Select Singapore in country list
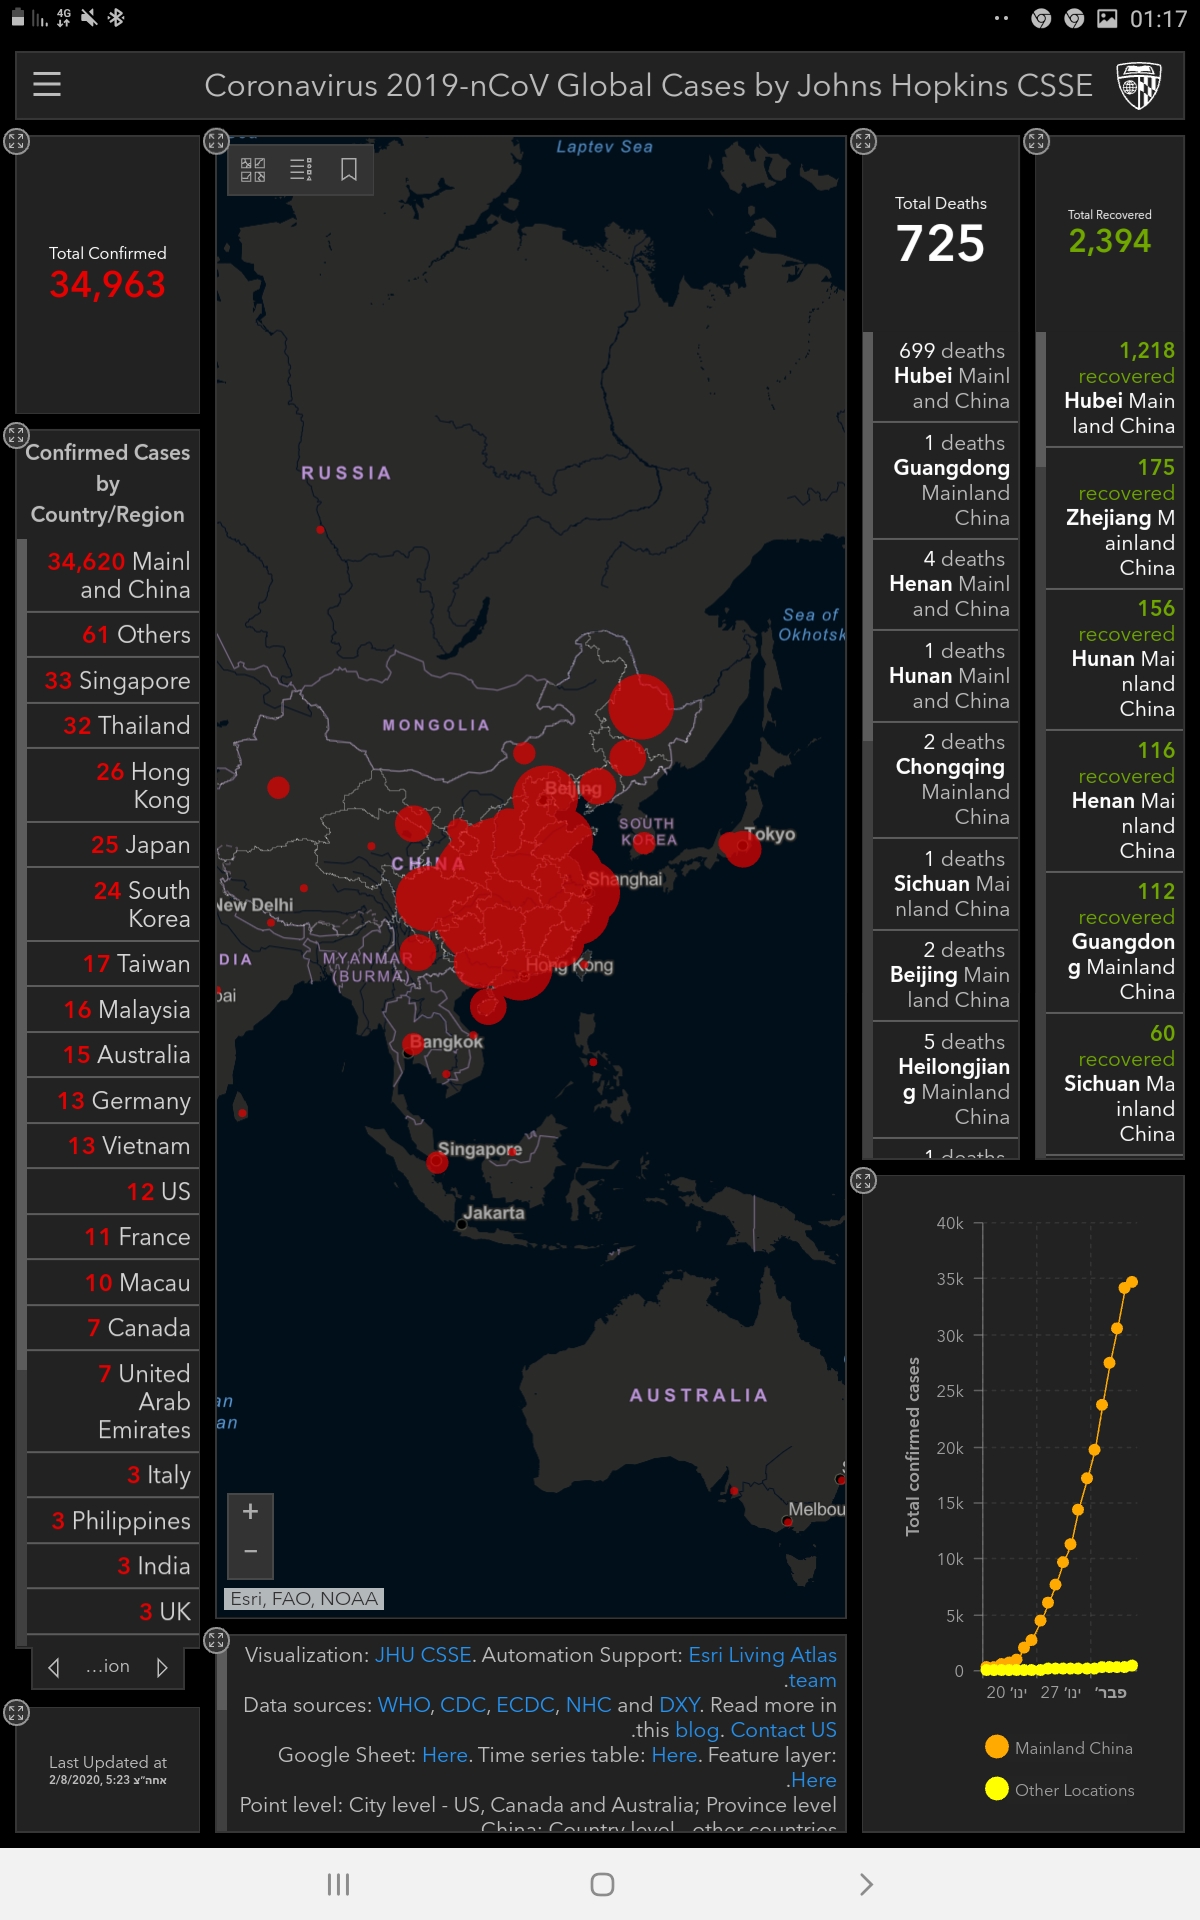The height and width of the screenshot is (1920, 1200). tap(113, 680)
